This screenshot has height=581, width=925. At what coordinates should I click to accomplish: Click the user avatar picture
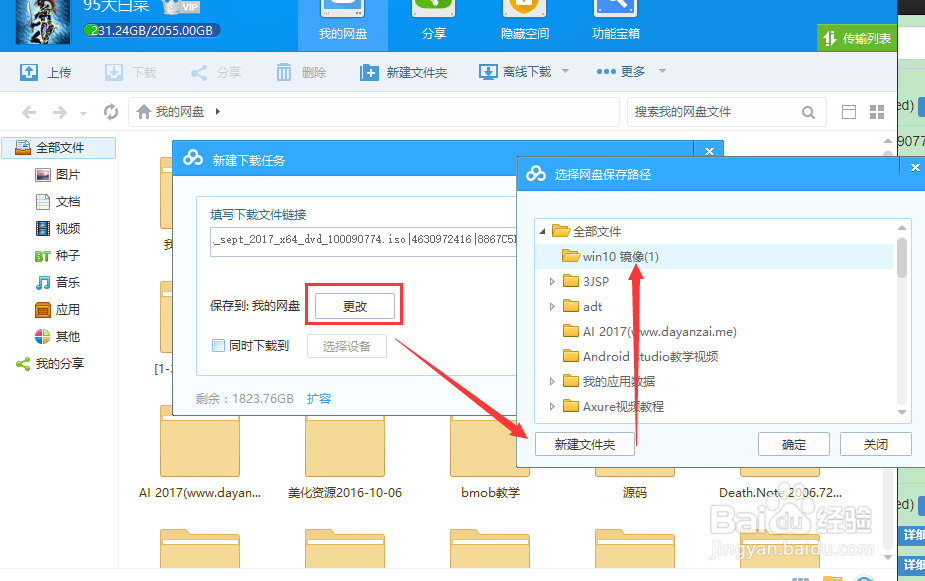(x=43, y=22)
